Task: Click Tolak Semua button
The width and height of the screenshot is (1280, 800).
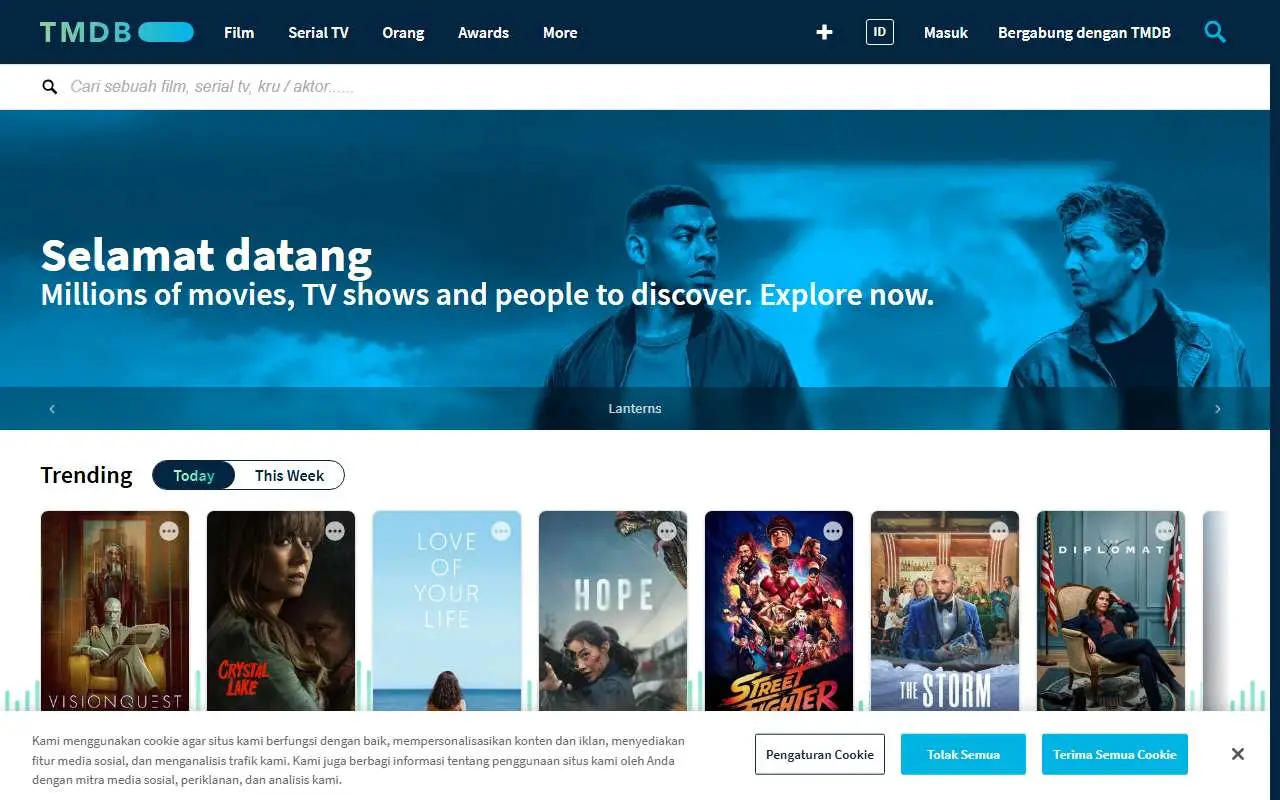Action: (x=963, y=754)
